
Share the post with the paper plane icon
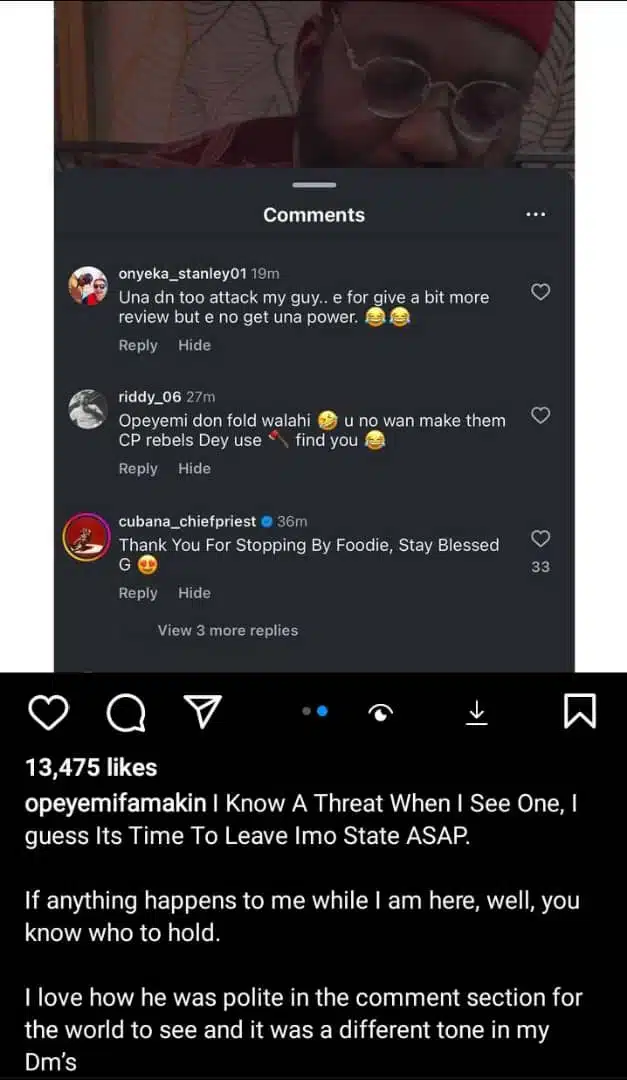point(203,712)
